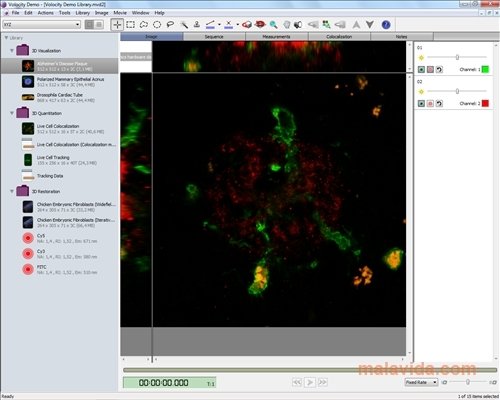Select the freehand polygon region tool
This screenshot has height=400, width=500.
pyautogui.click(x=144, y=25)
